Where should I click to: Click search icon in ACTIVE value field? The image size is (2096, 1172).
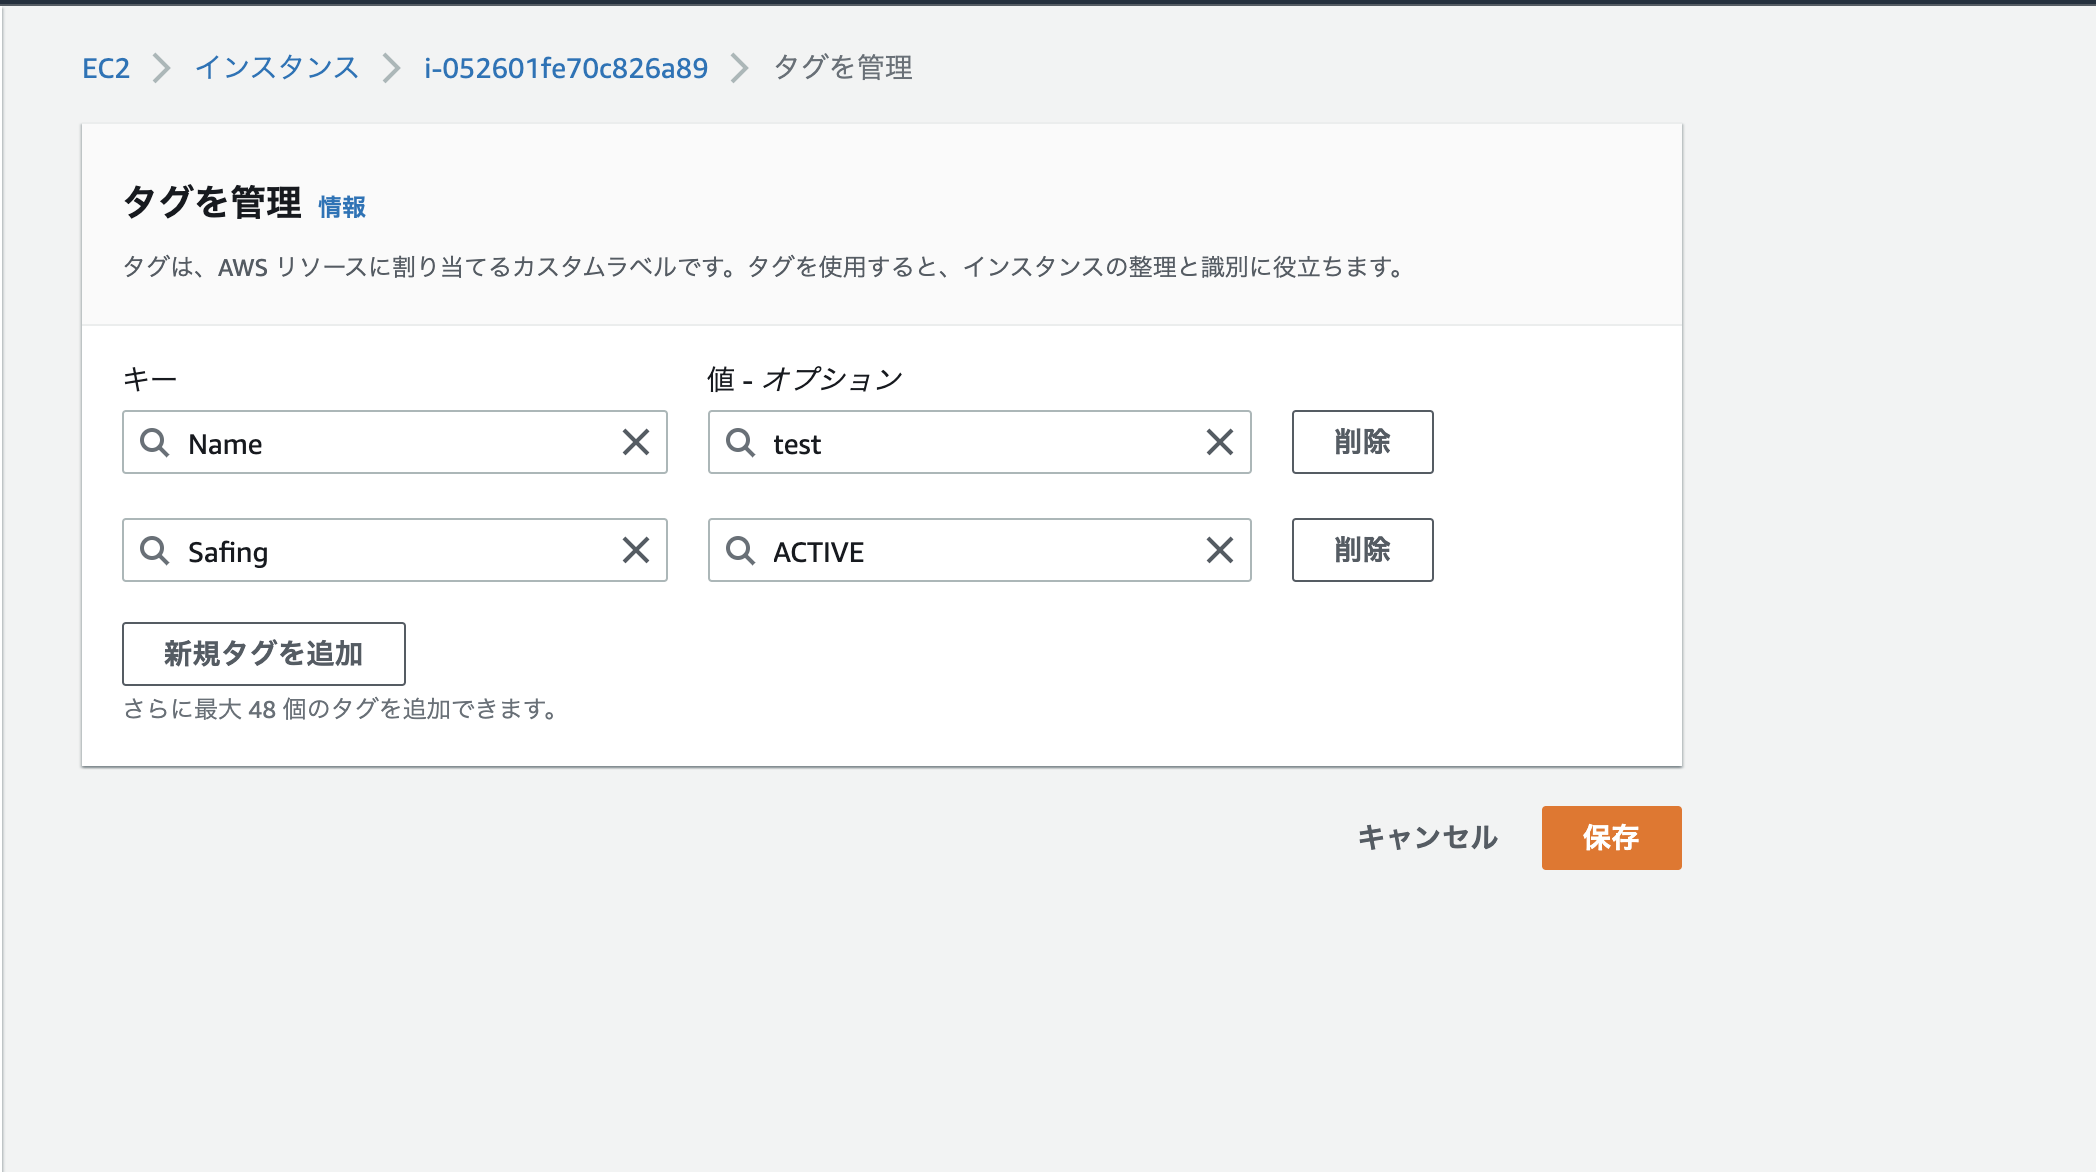(740, 550)
